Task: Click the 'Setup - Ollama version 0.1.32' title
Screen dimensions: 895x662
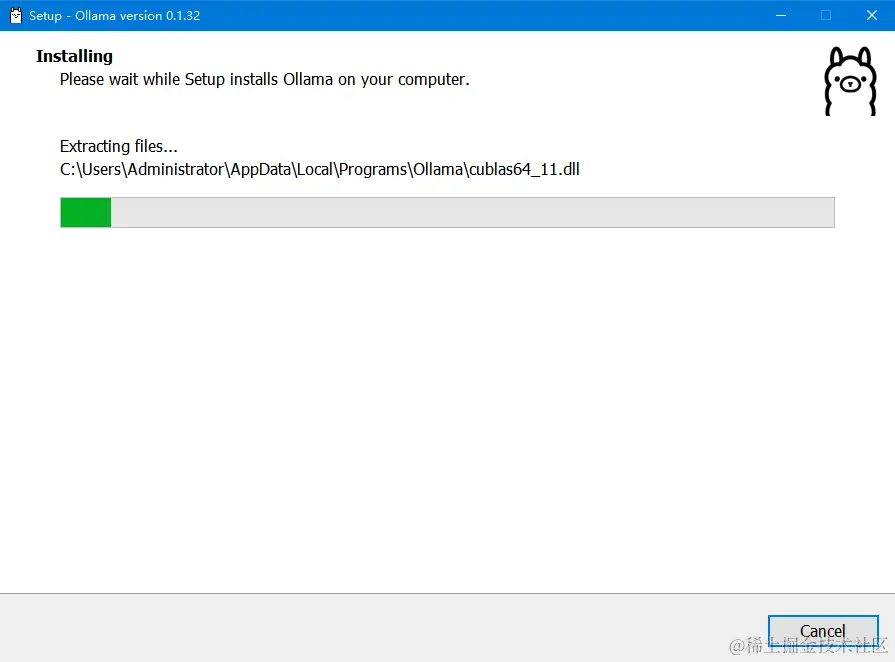Action: 115,15
